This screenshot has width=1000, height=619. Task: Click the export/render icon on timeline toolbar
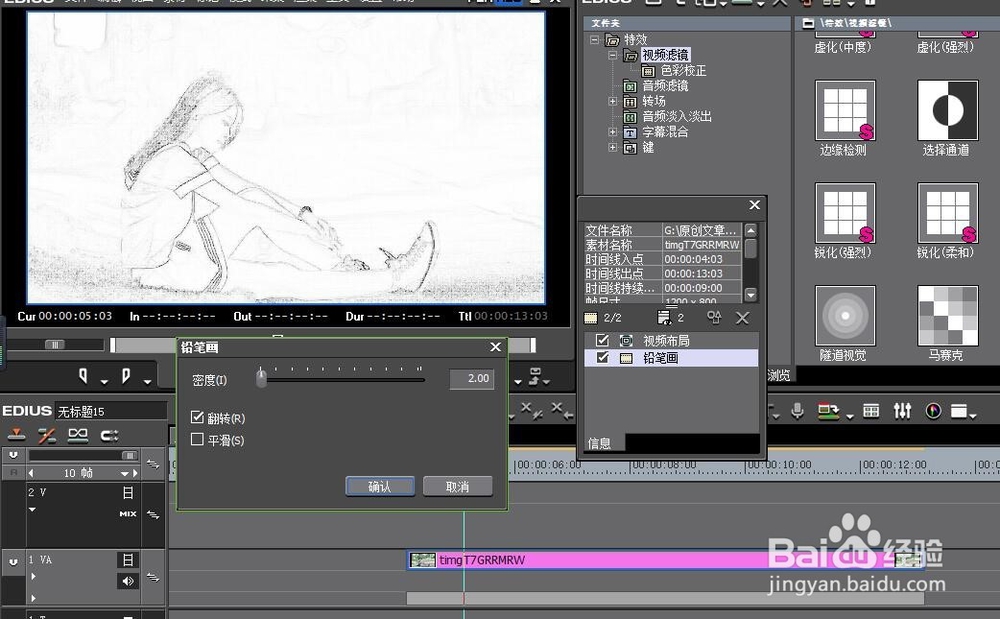(x=828, y=411)
